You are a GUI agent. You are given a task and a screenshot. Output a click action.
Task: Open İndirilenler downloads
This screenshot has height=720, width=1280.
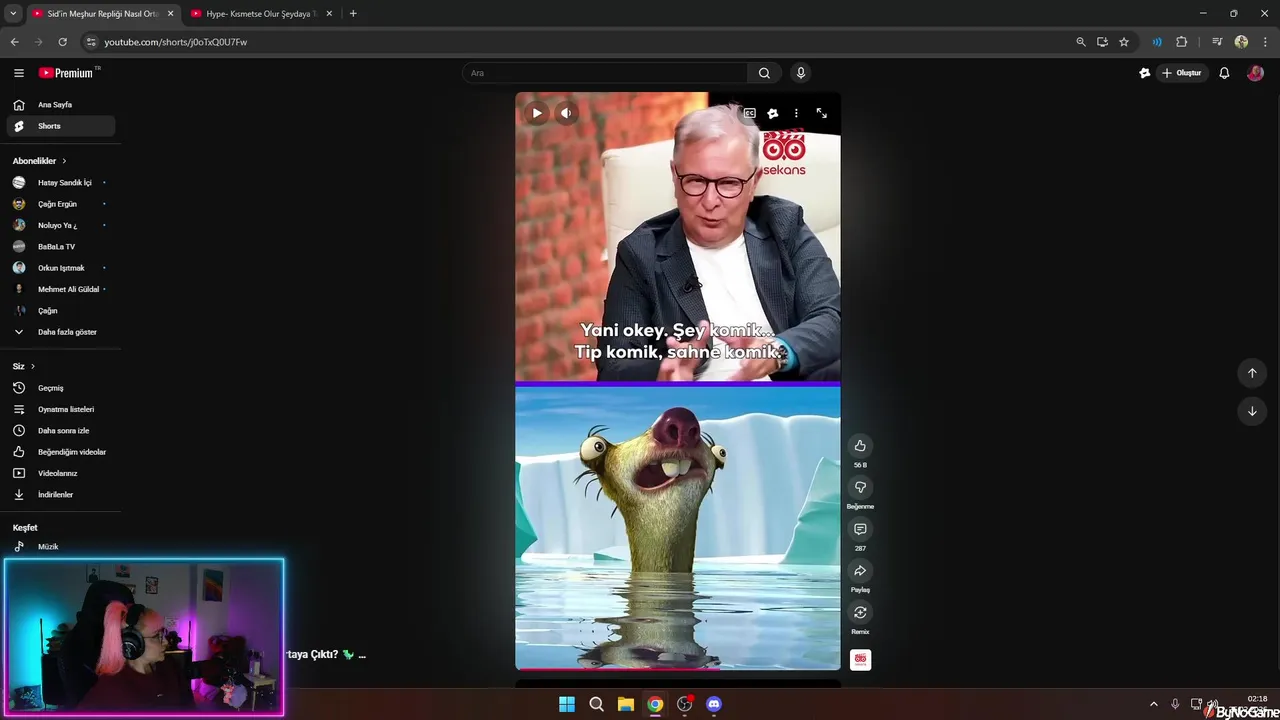(61, 495)
